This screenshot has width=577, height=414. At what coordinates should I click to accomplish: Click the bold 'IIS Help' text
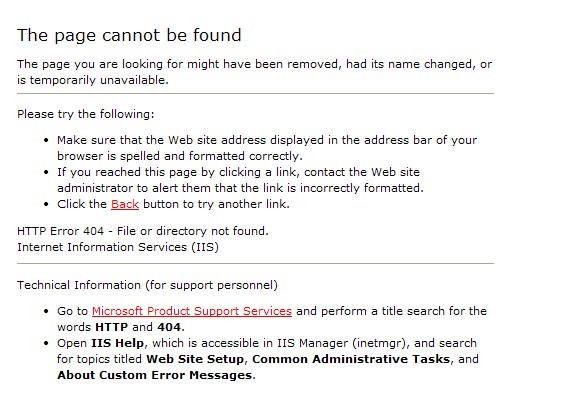click(117, 343)
